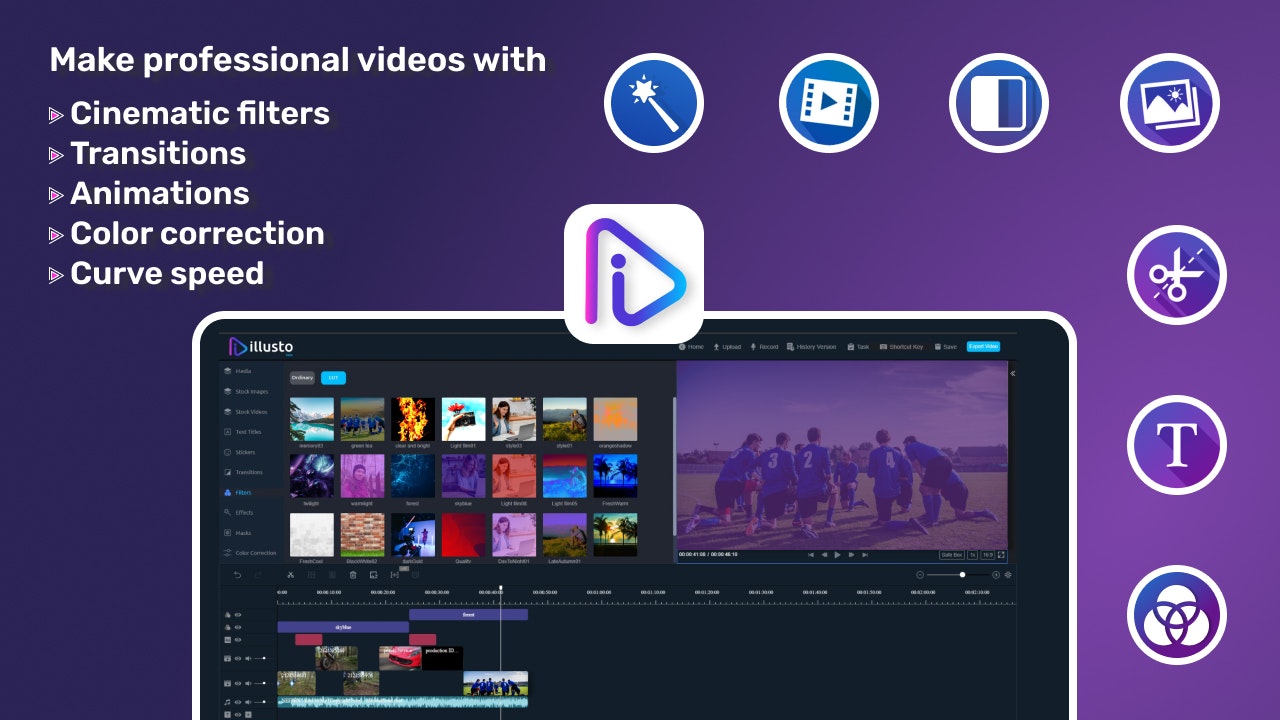1280x720 pixels.
Task: Toggle eye icon on track with the soccer team clip
Action: pos(238,684)
